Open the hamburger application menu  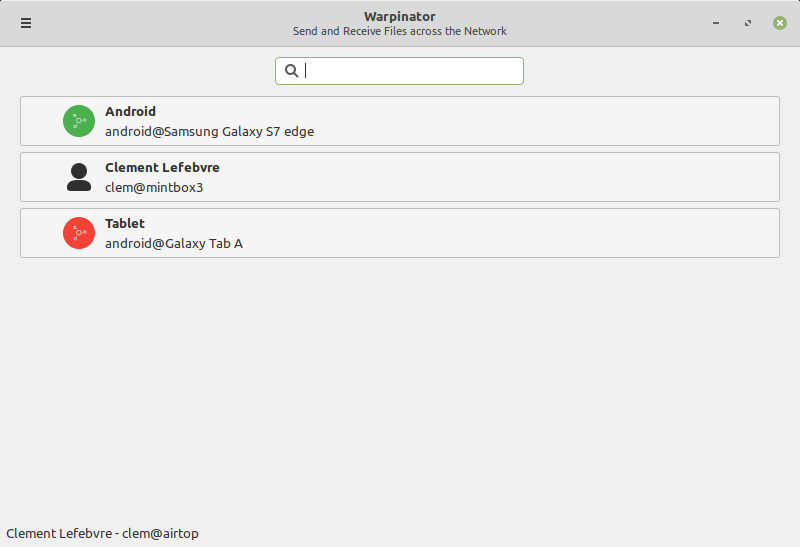(x=26, y=23)
